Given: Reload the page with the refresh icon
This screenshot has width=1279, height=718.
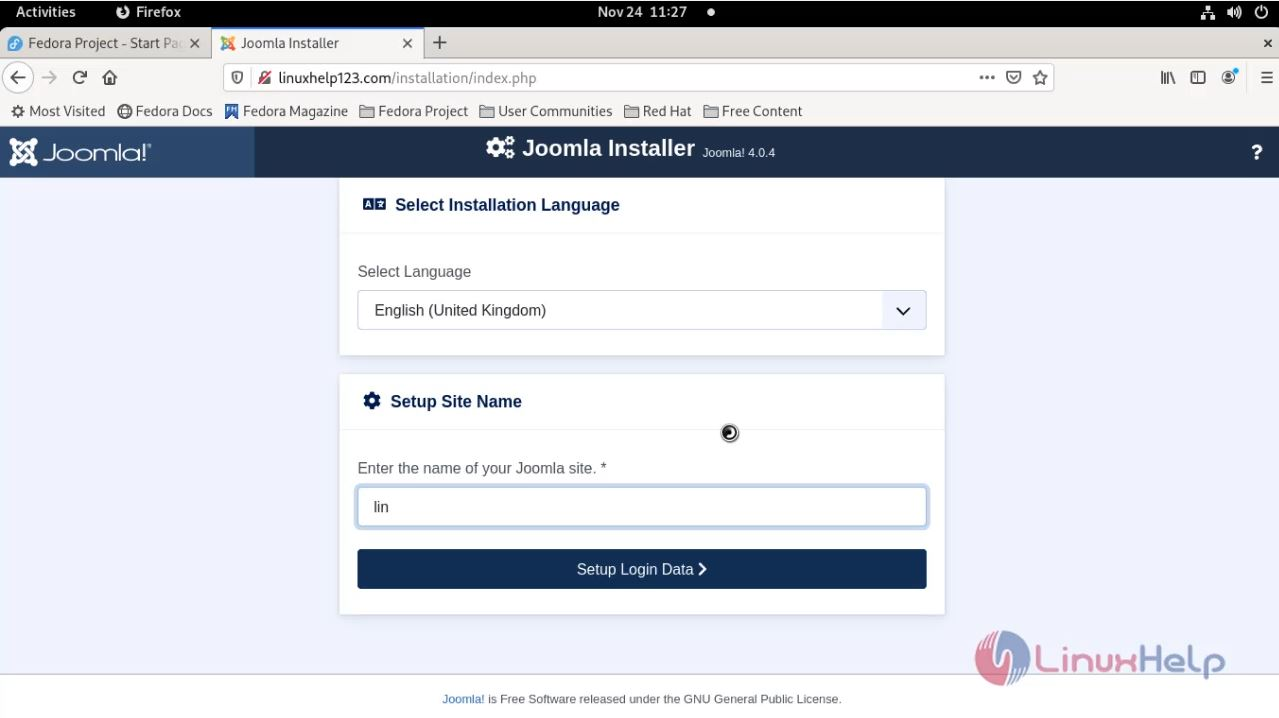Looking at the screenshot, I should pos(80,77).
